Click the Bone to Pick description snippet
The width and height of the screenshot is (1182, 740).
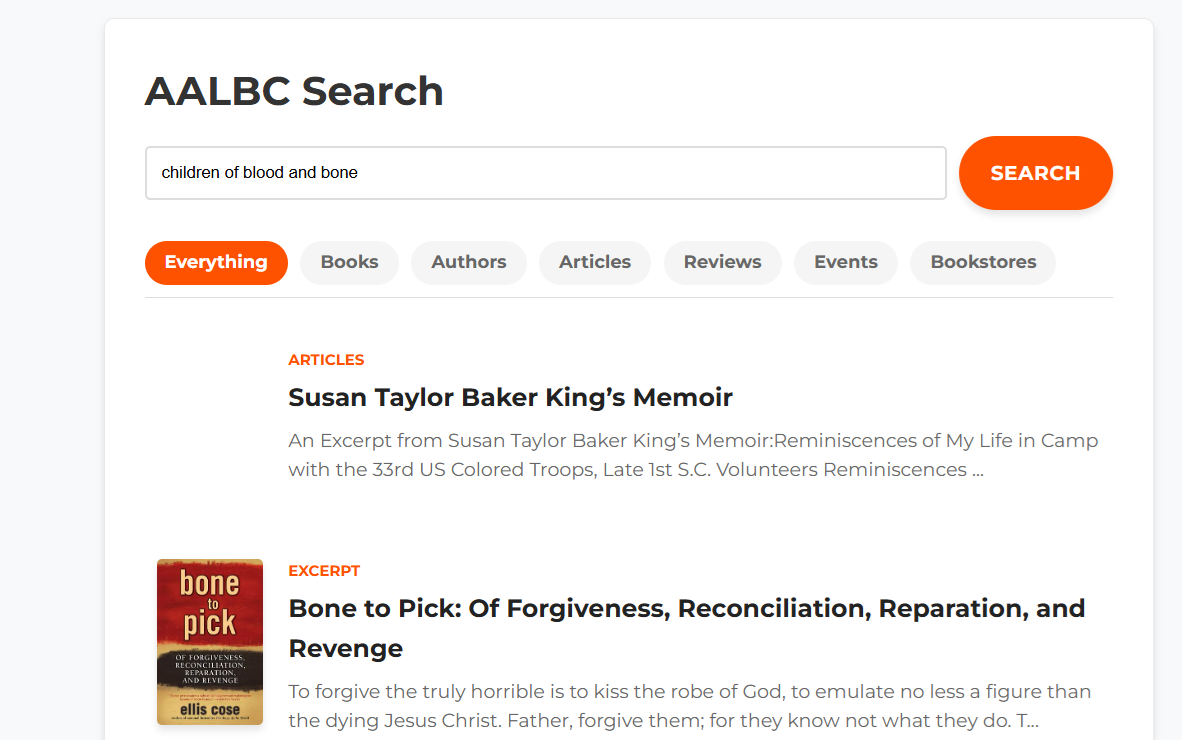point(690,706)
